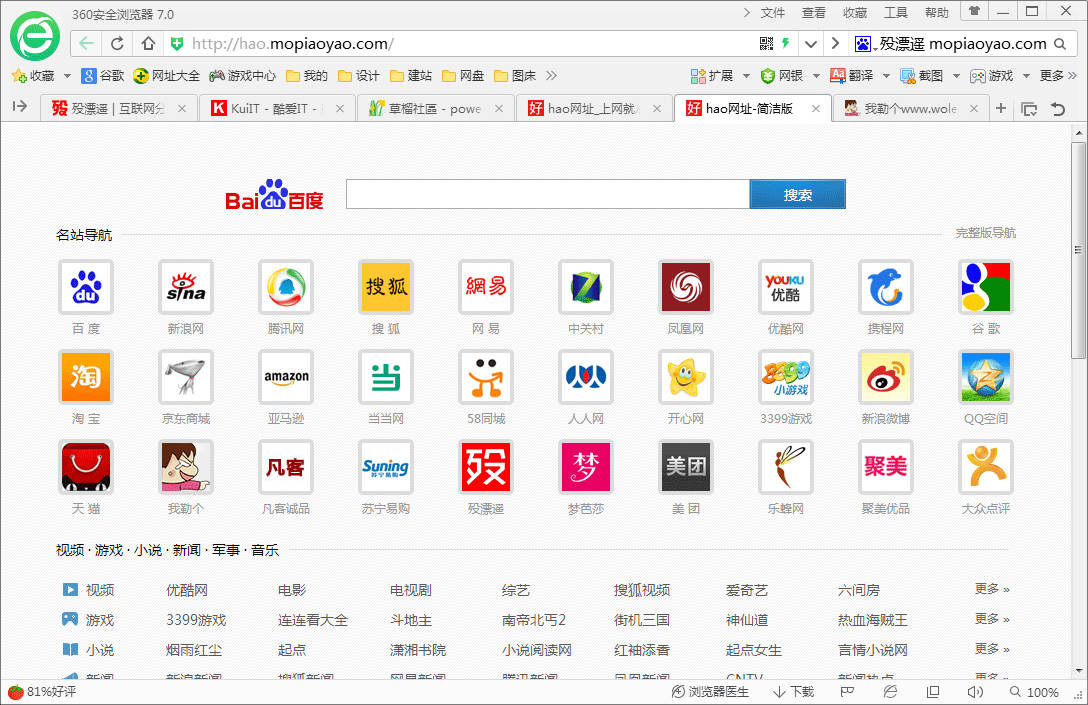Open 下载 downloads in the status bar

tap(793, 692)
